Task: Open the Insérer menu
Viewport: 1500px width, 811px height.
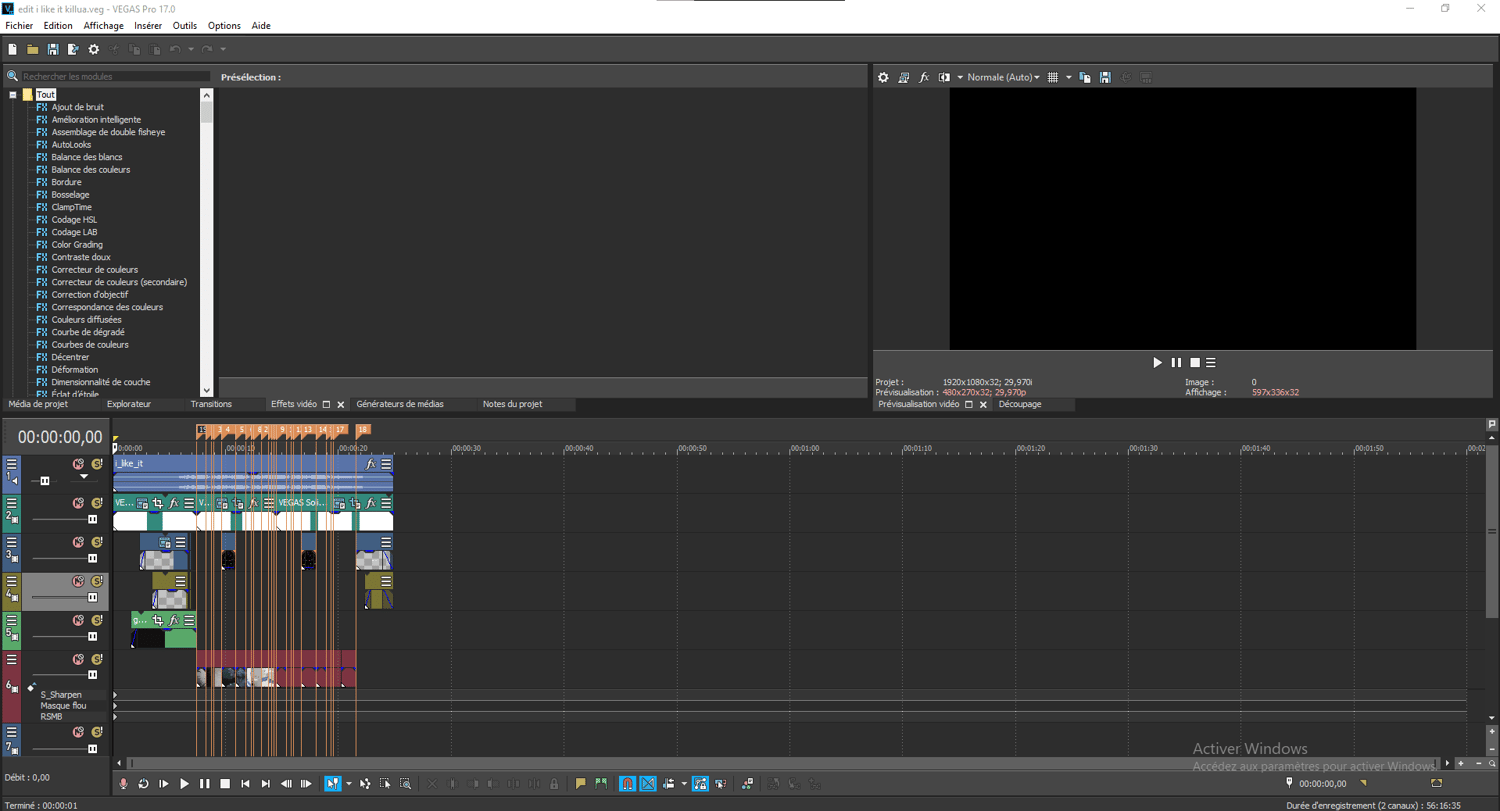Action: (x=148, y=26)
